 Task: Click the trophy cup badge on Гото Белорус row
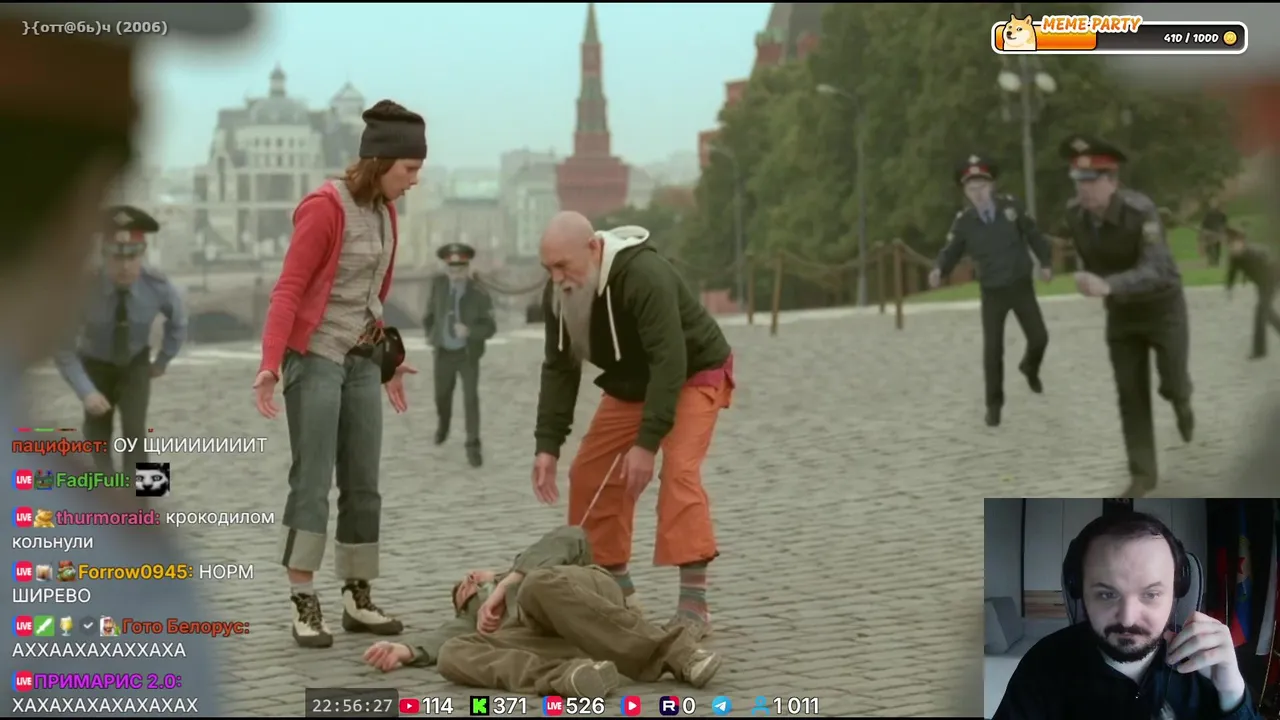pos(65,626)
